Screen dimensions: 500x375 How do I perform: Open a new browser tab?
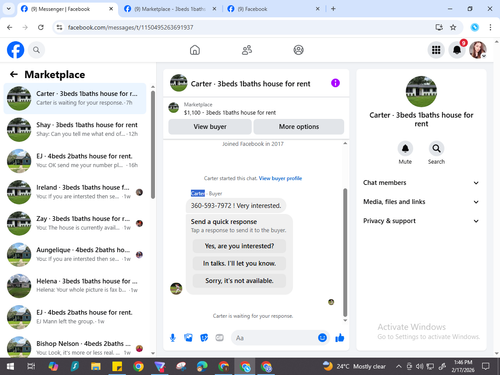click(x=333, y=9)
